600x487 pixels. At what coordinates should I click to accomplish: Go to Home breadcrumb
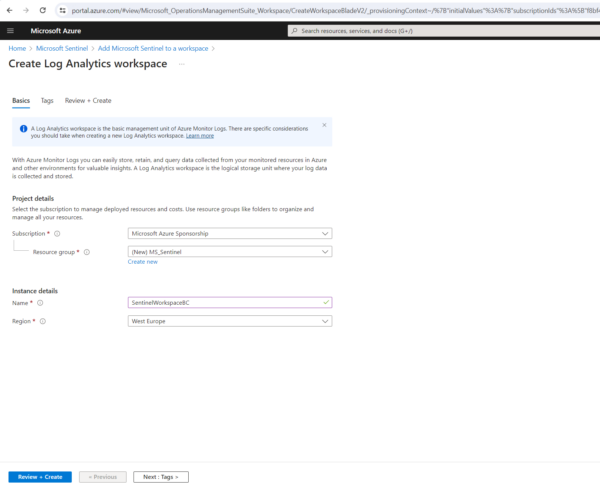coord(17,48)
